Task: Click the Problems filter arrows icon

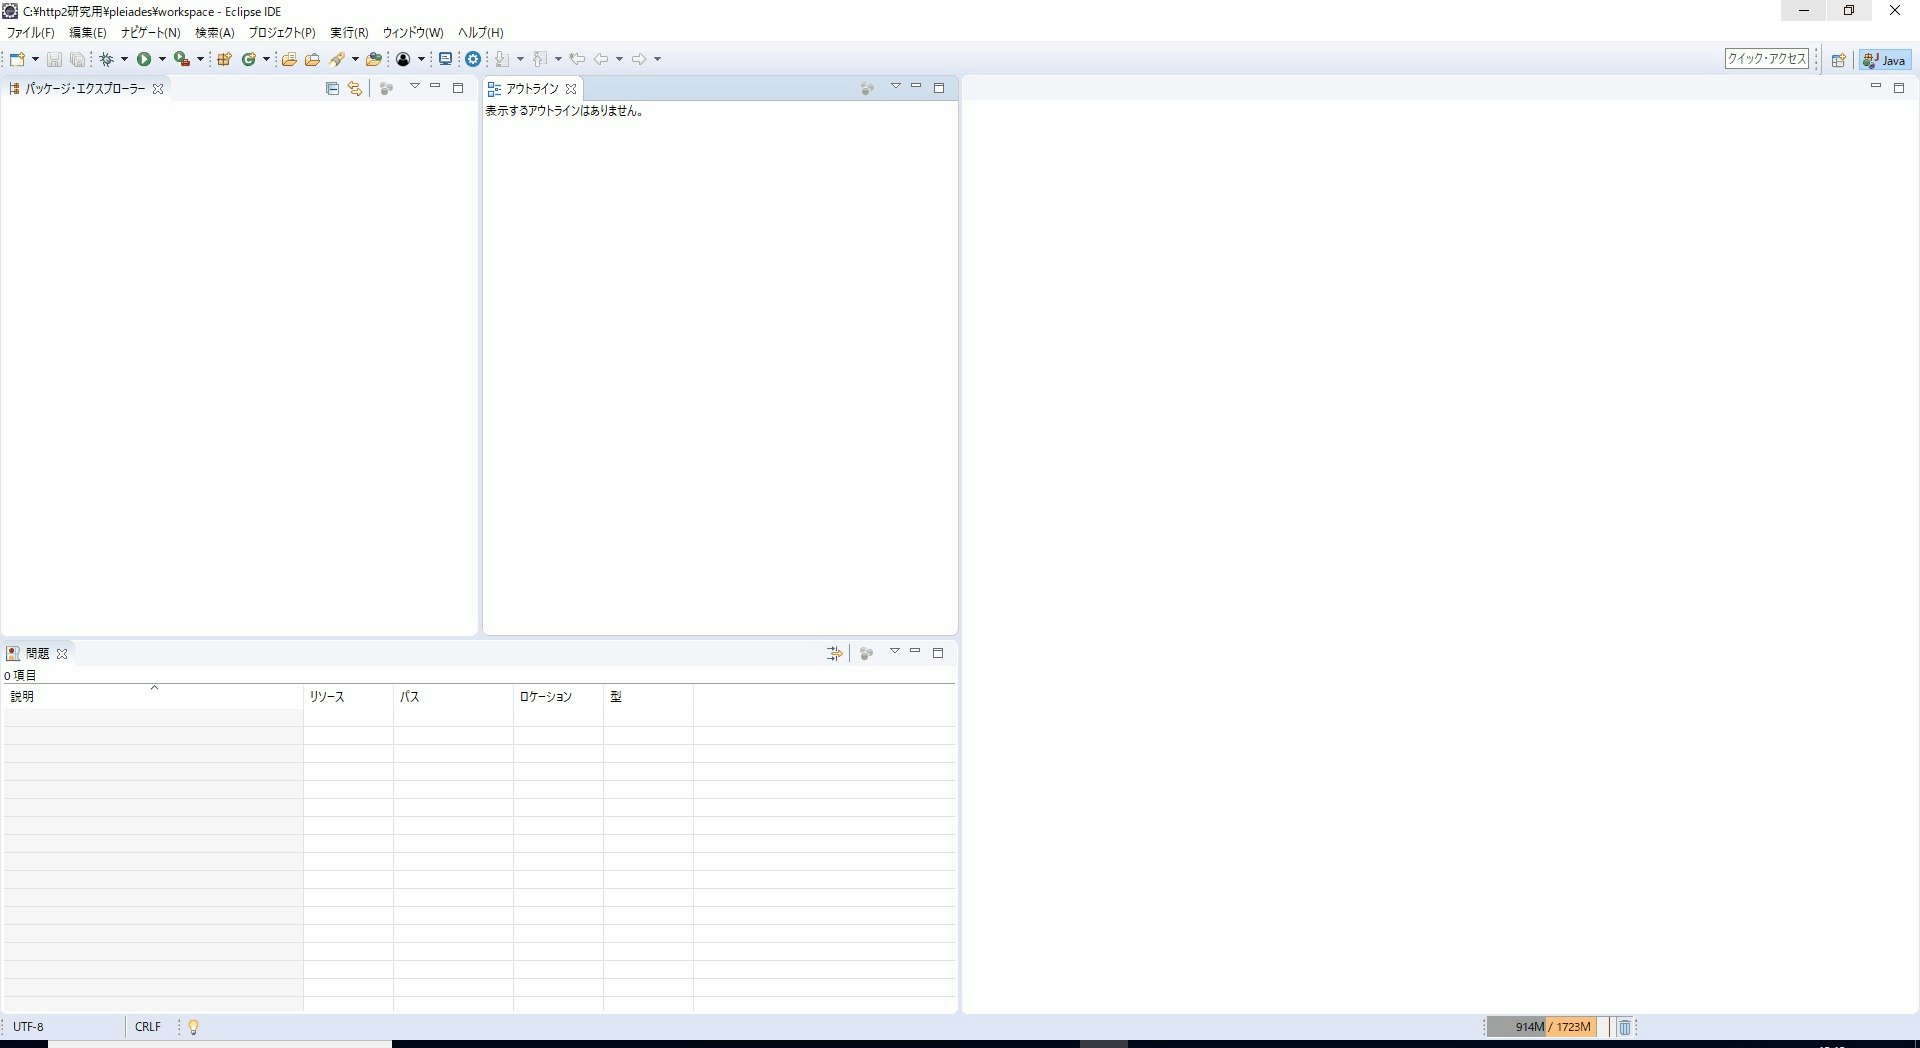Action: pos(834,653)
